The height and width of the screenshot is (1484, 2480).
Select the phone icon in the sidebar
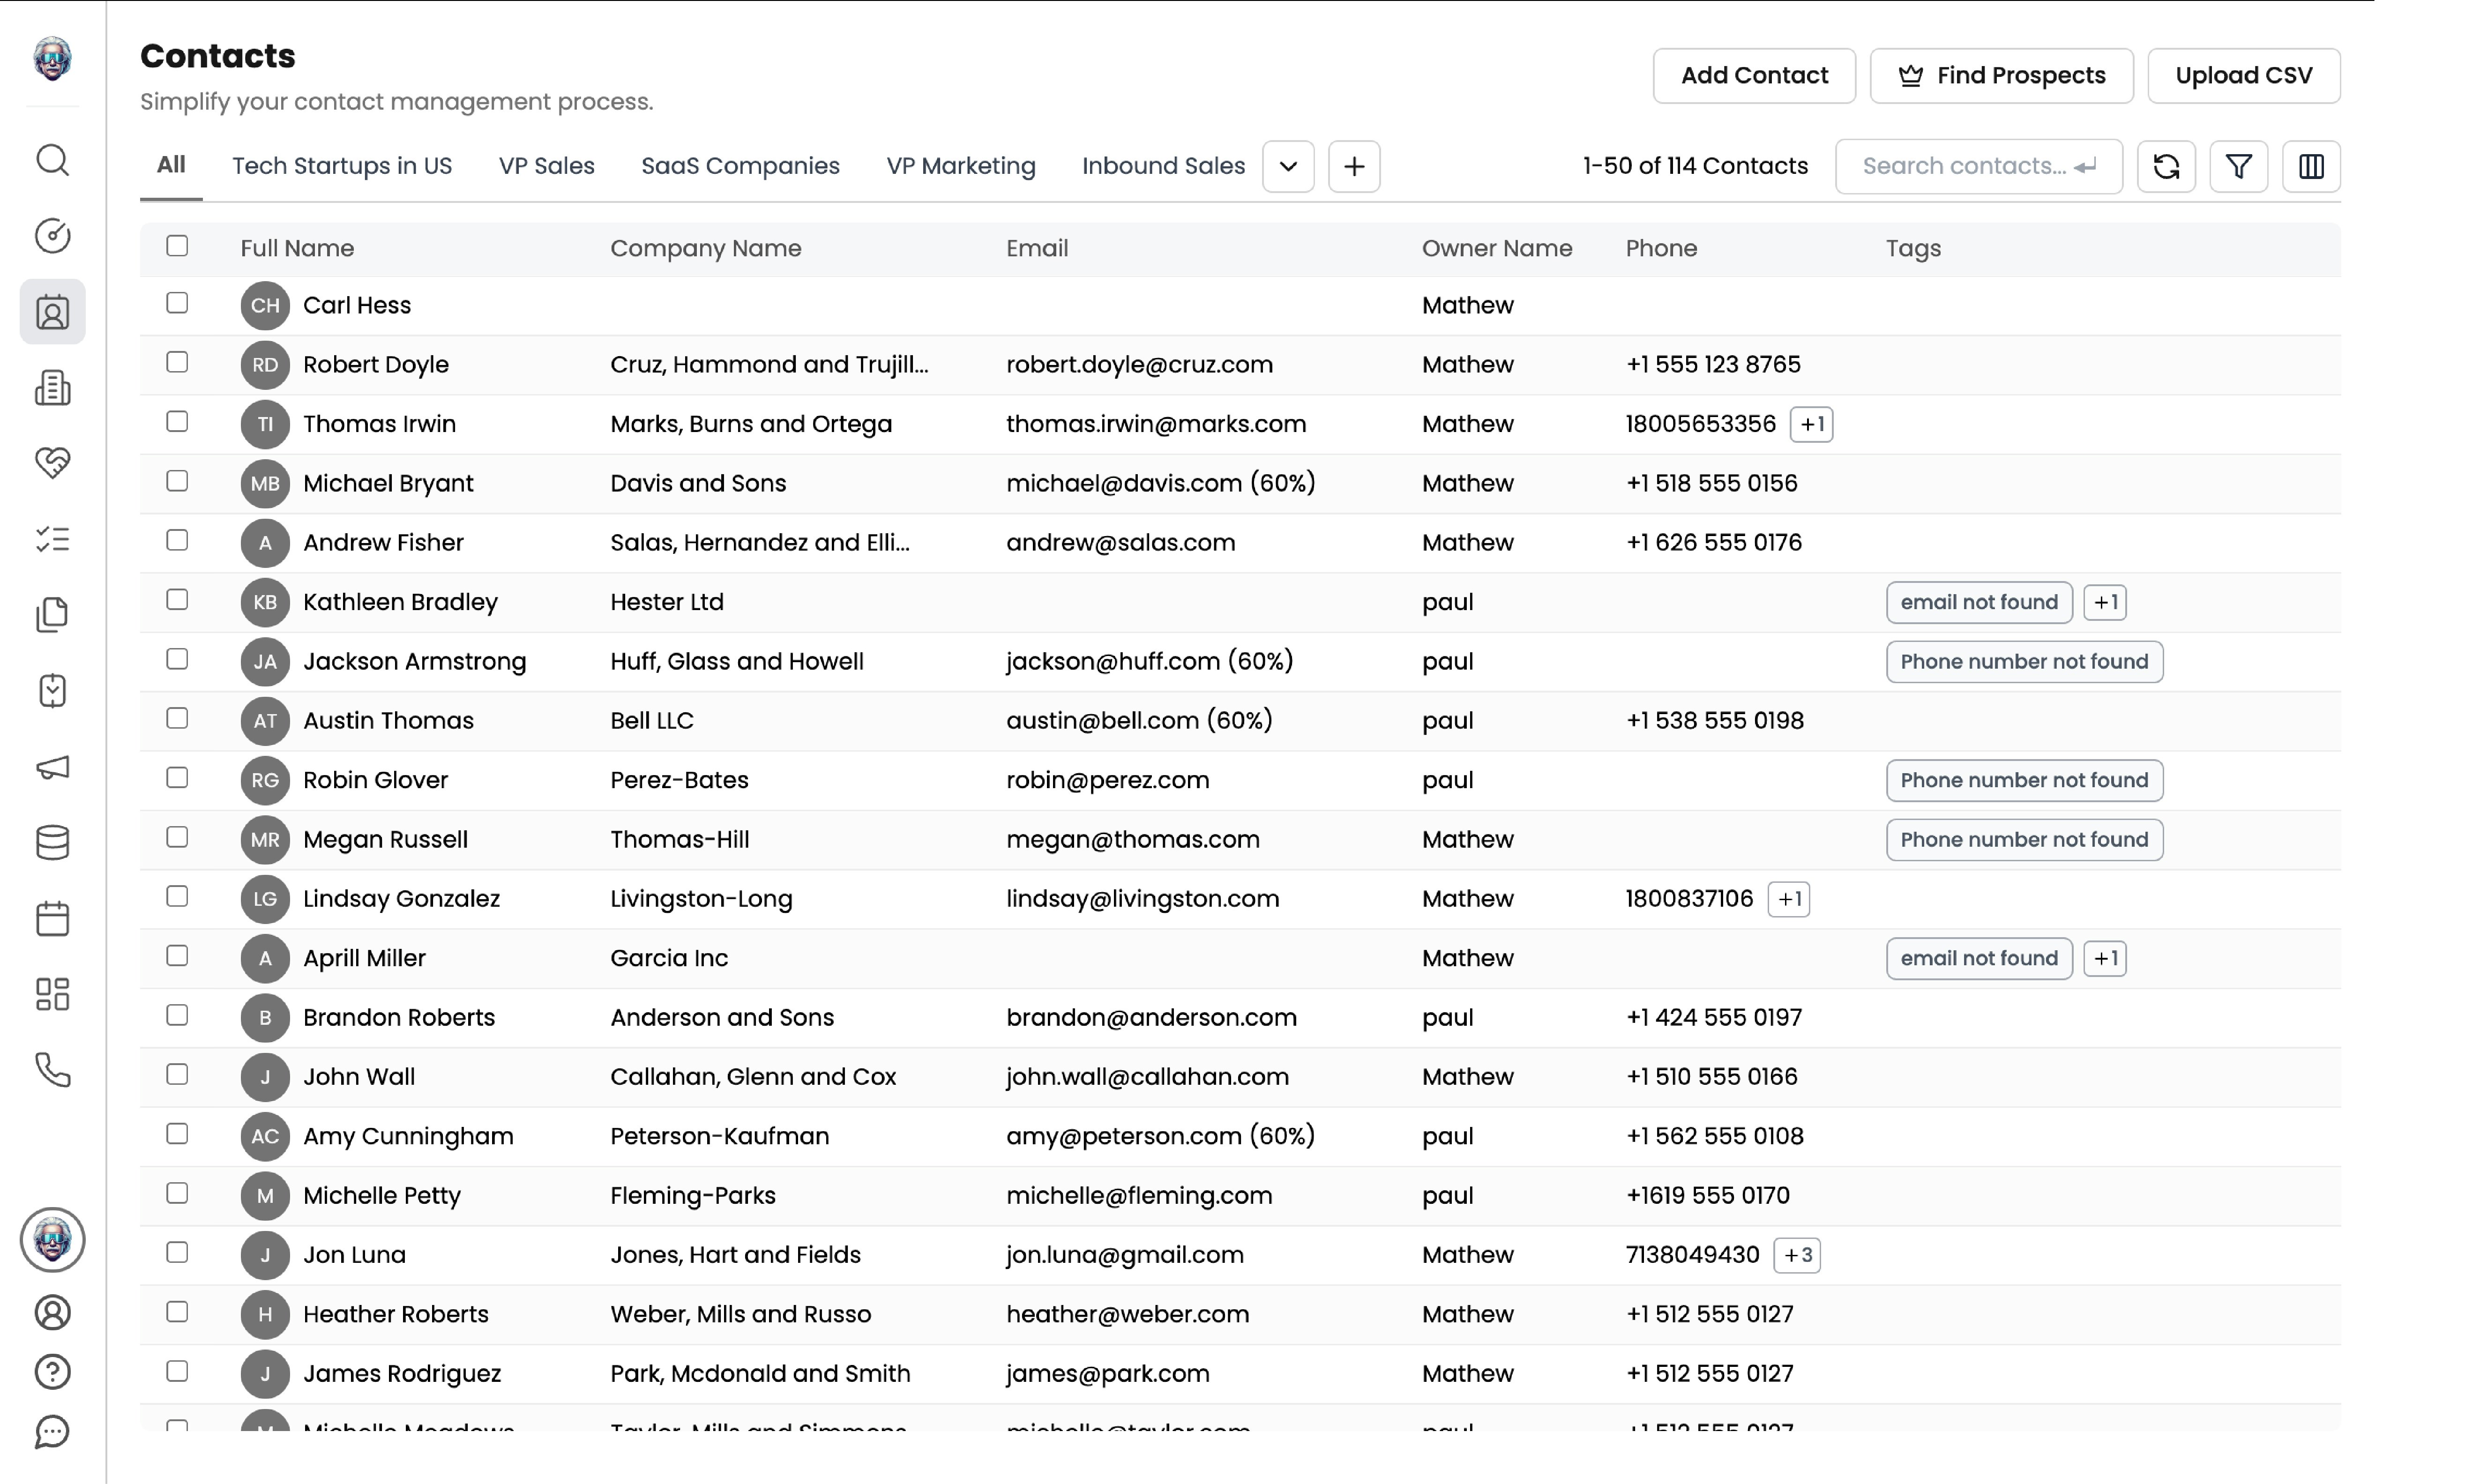[x=52, y=1070]
